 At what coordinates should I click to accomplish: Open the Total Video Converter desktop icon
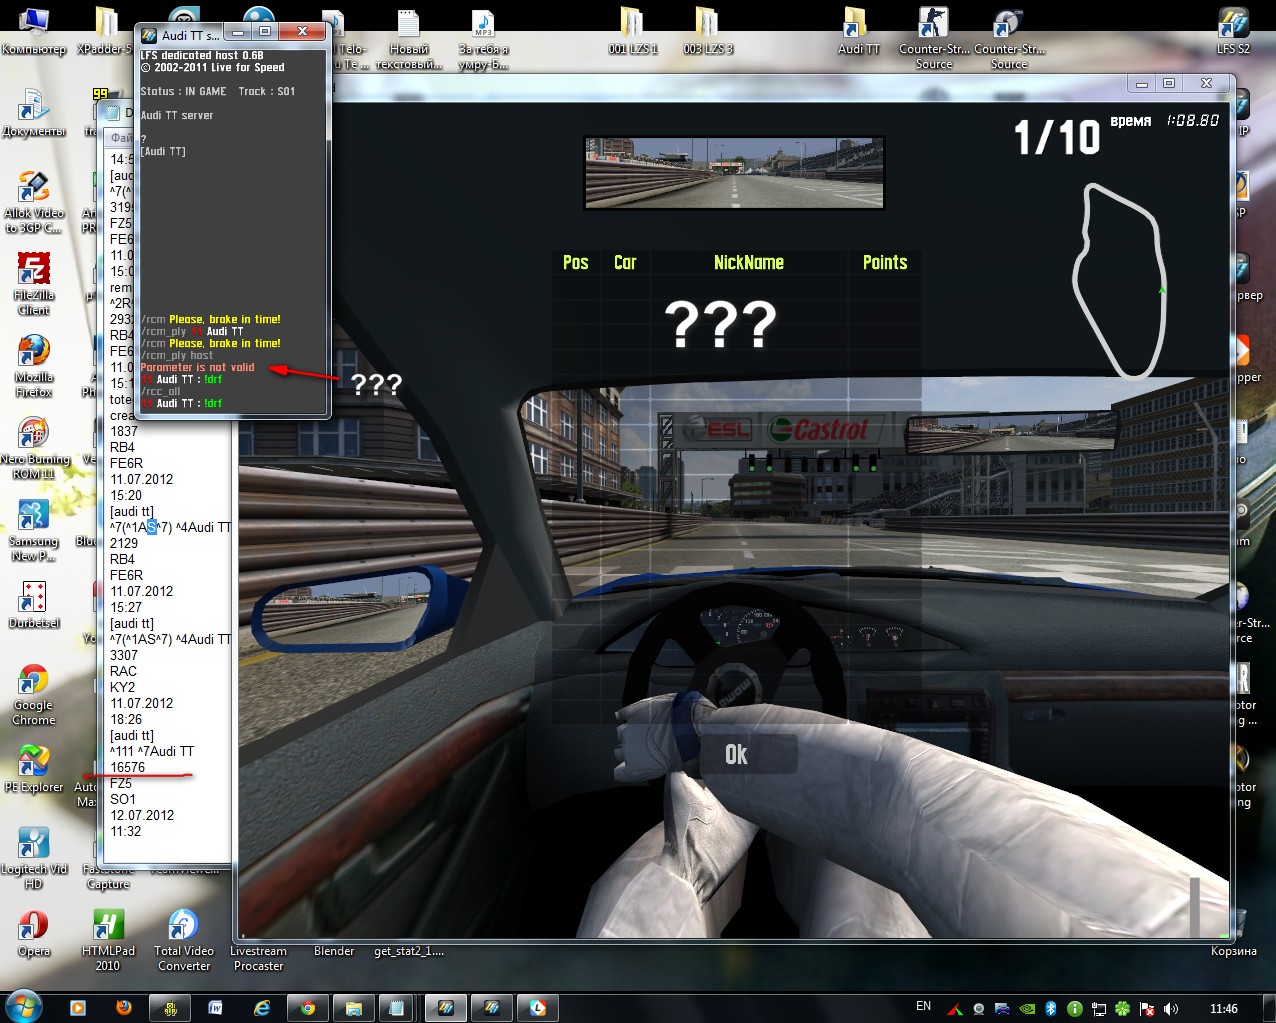[x=183, y=941]
